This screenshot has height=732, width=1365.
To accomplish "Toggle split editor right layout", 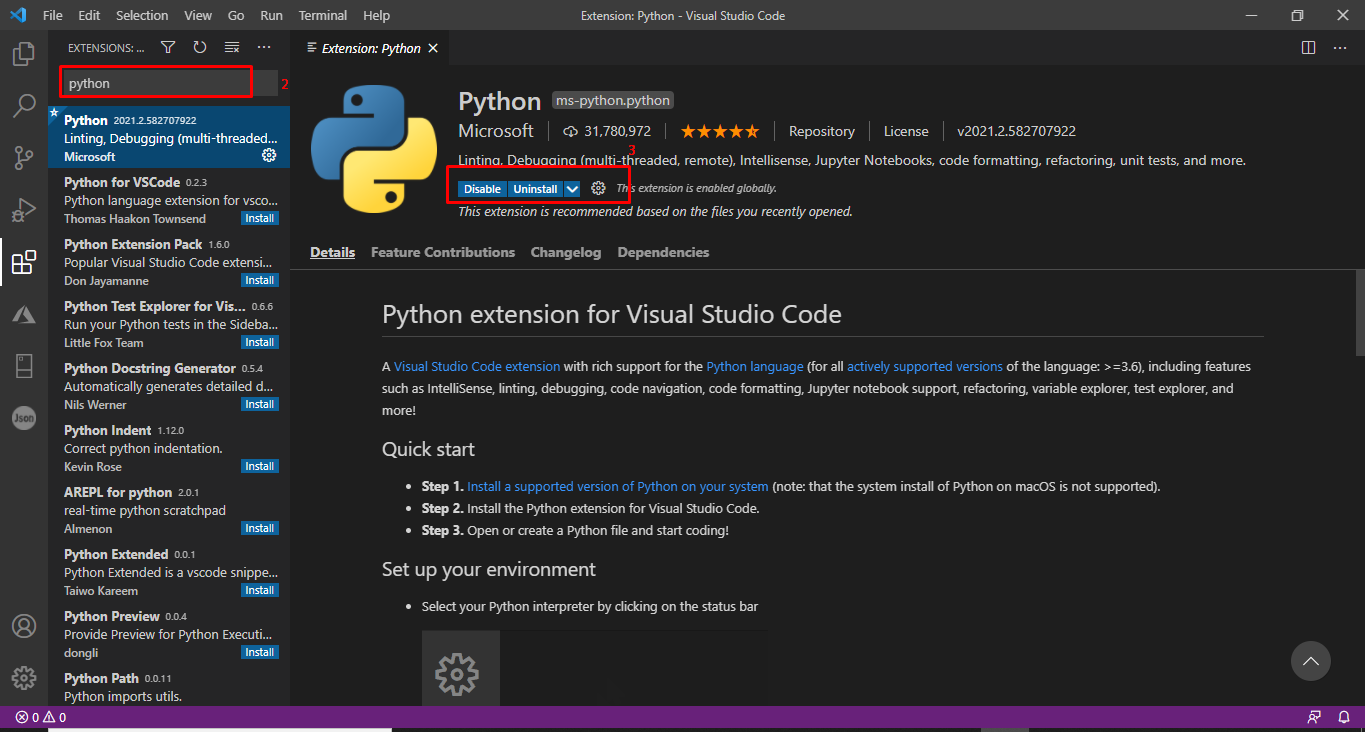I will click(x=1308, y=48).
